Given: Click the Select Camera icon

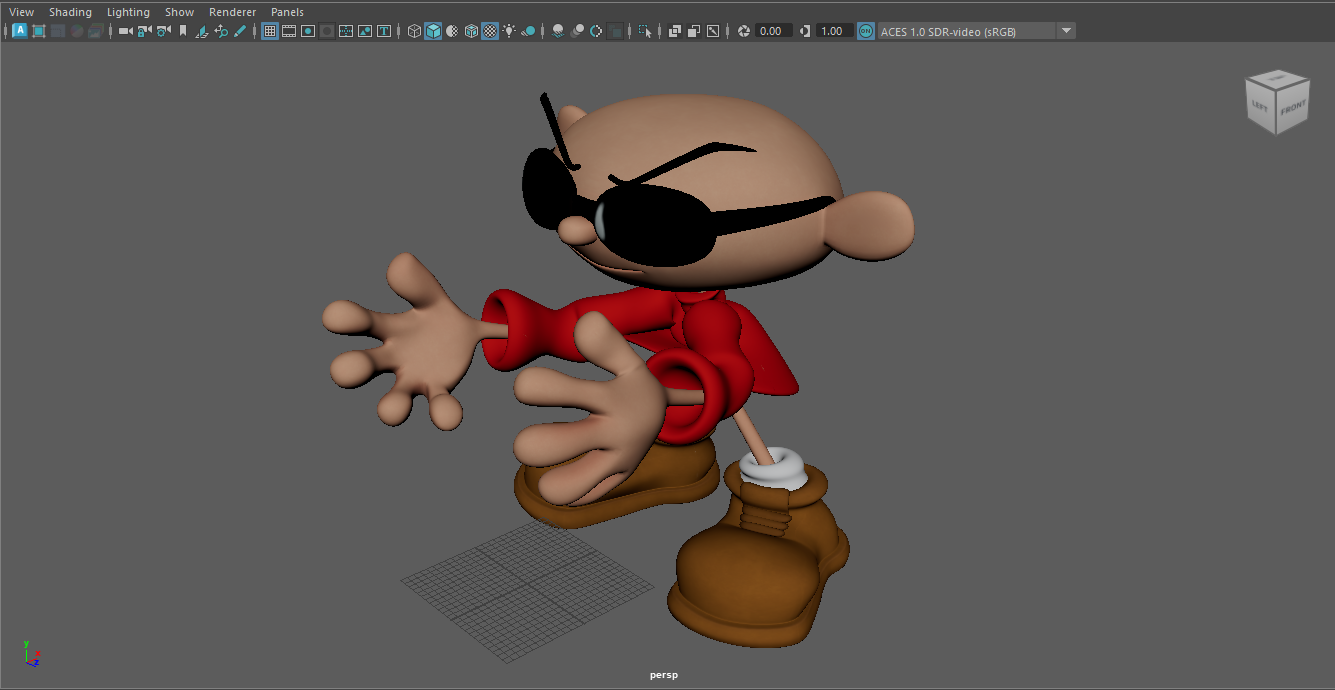Looking at the screenshot, I should pos(125,31).
